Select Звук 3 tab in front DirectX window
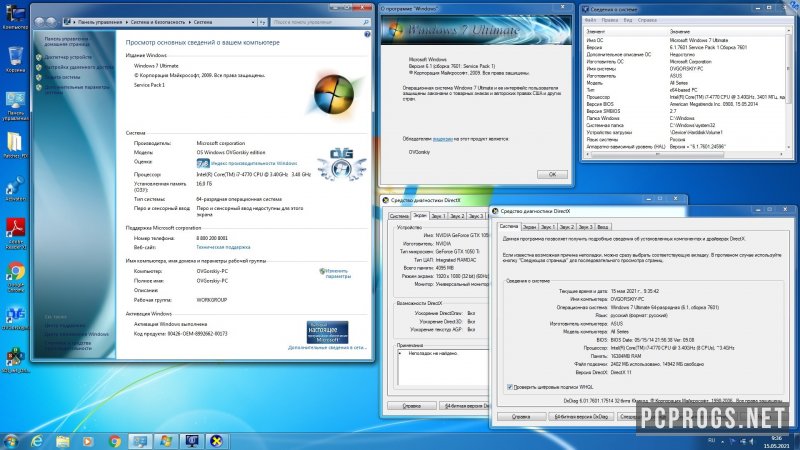The width and height of the screenshot is (800, 450). 585,227
